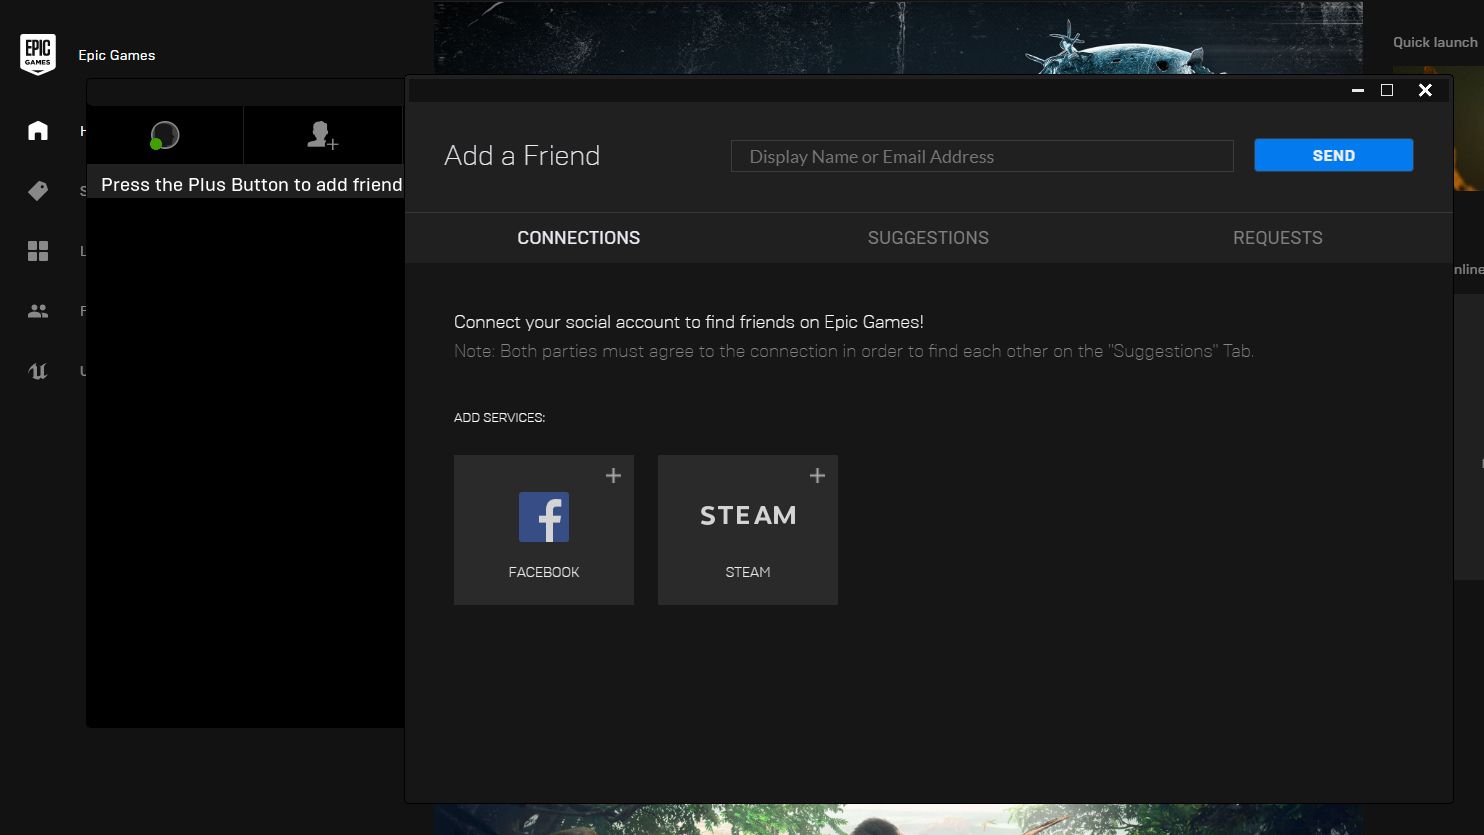This screenshot has width=1484, height=835.
Task: Minimize the Add a Friend window
Action: tap(1358, 90)
